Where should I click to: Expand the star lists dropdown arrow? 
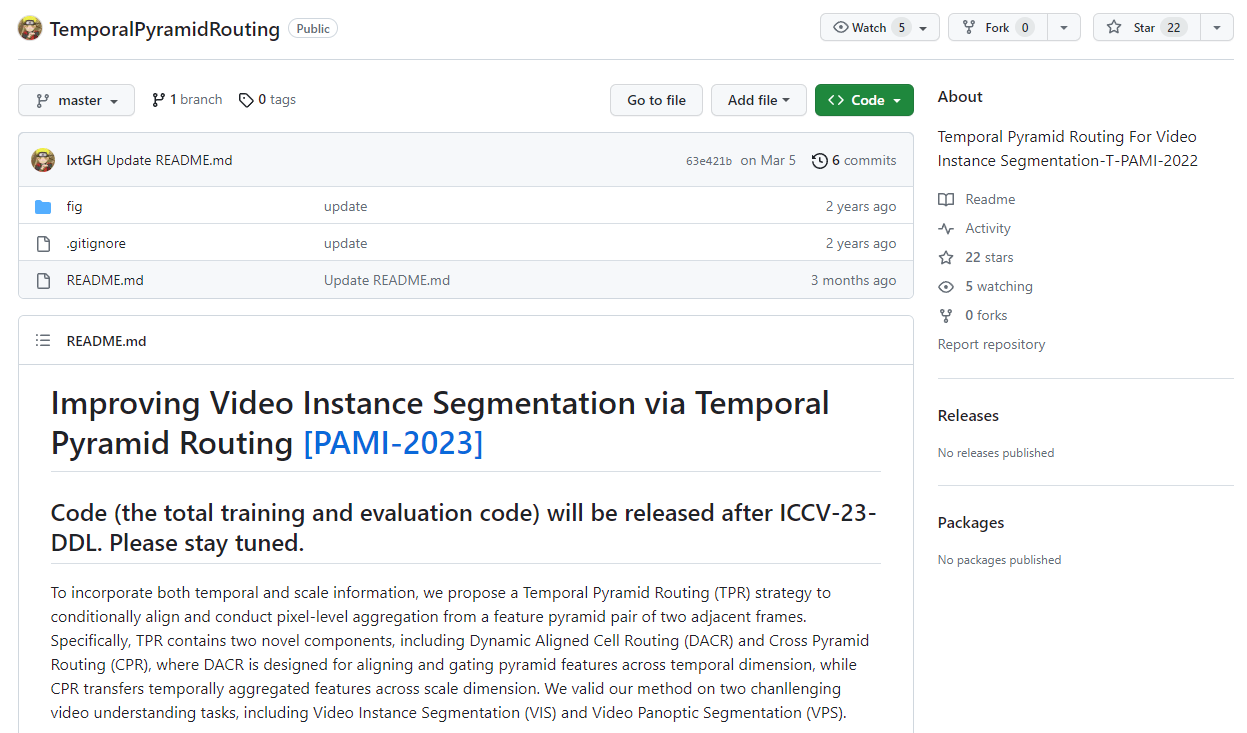click(1217, 28)
